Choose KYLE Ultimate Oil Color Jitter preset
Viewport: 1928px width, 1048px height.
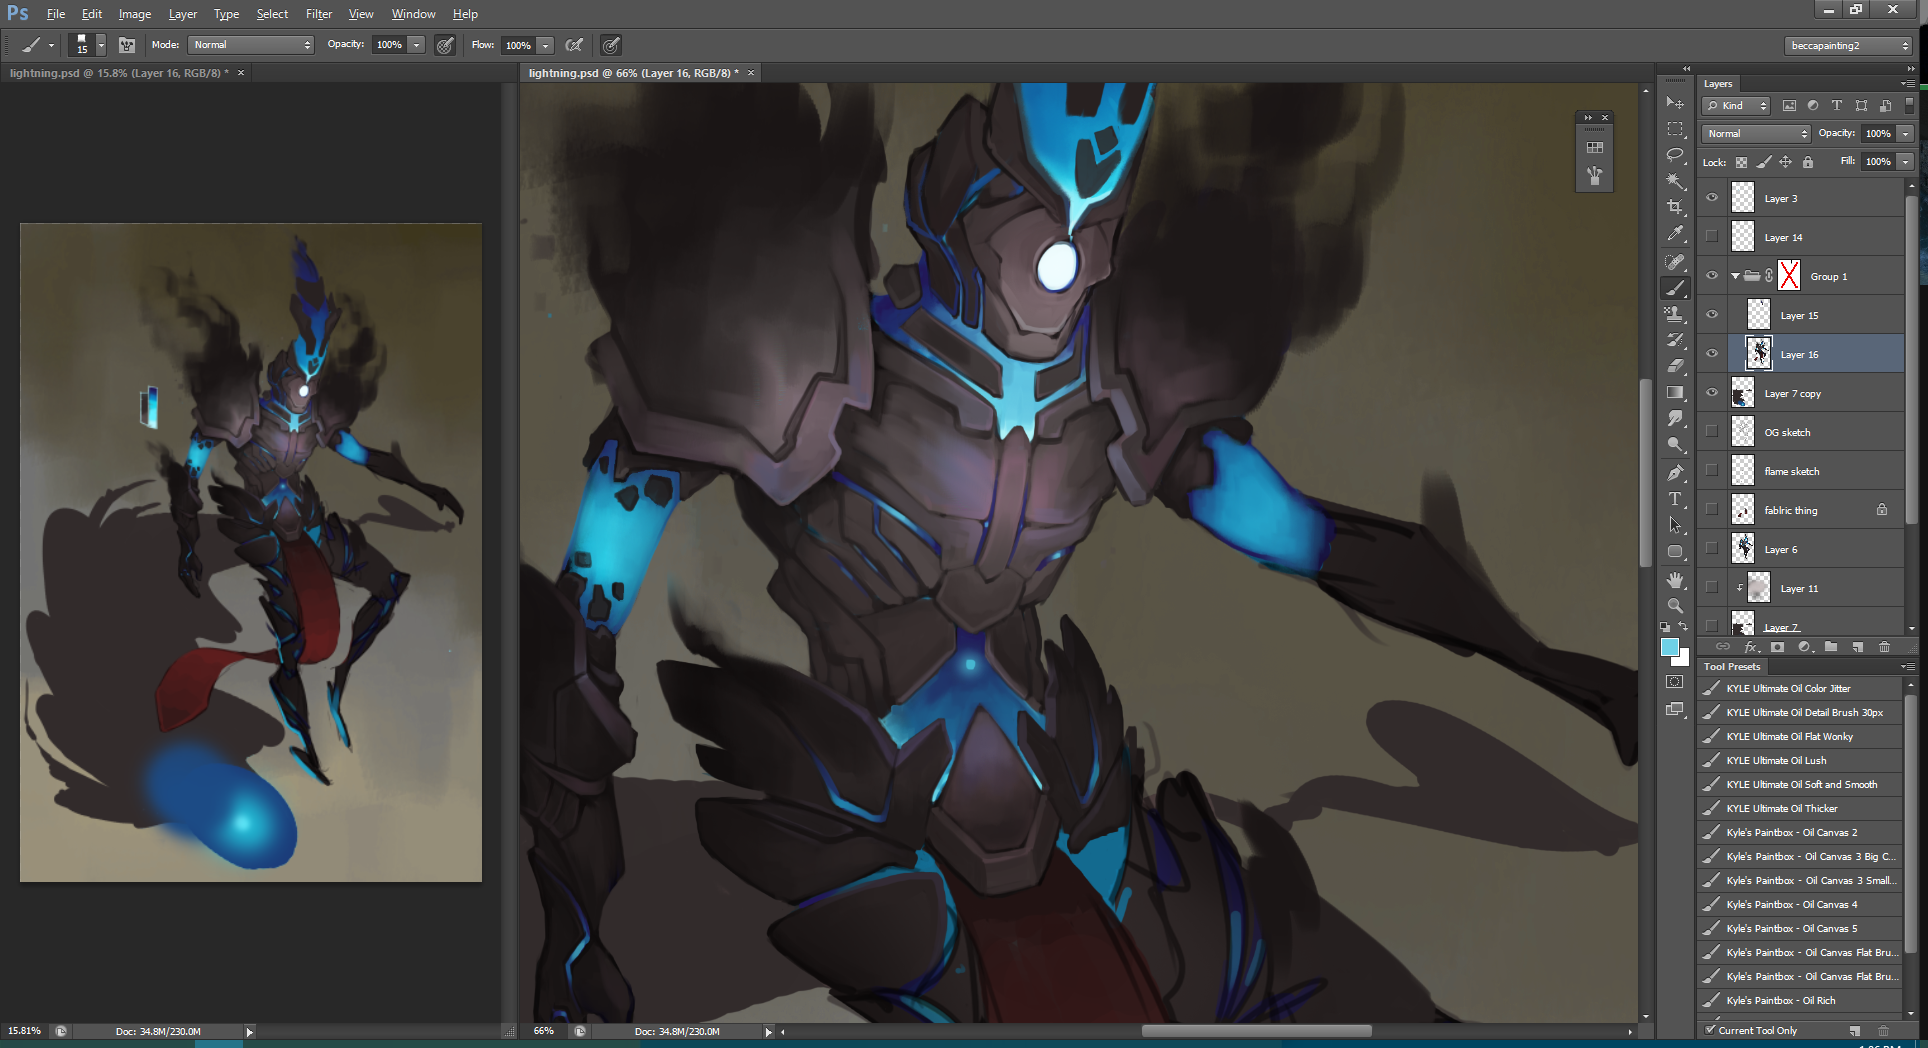(x=1800, y=688)
